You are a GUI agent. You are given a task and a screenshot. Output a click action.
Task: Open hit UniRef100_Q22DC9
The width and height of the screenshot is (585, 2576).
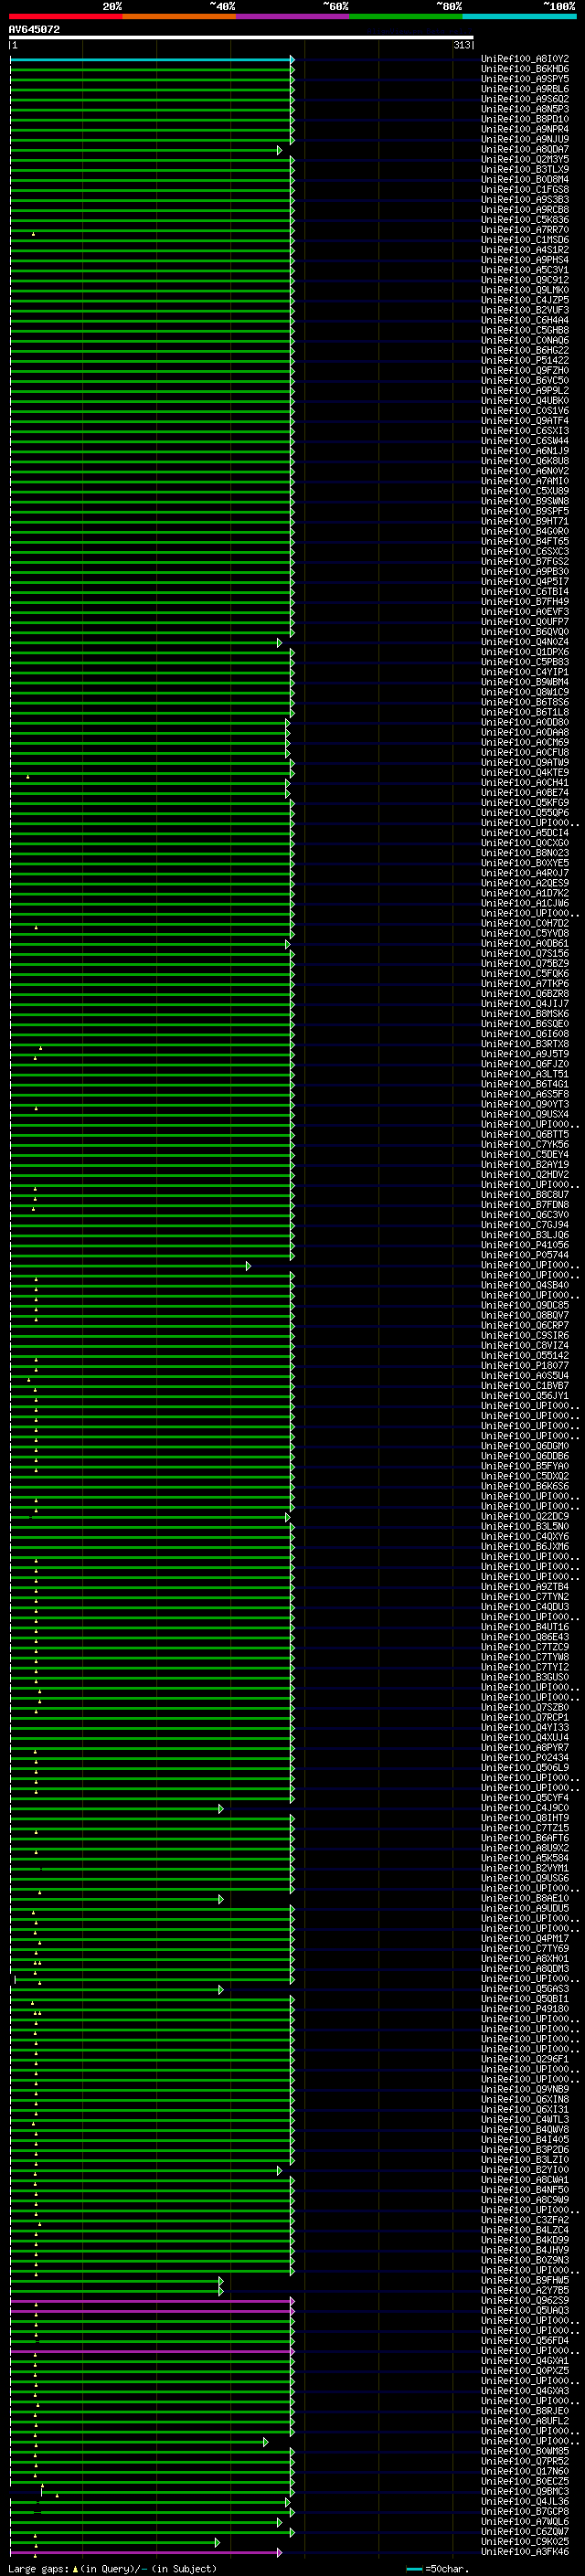525,1517
